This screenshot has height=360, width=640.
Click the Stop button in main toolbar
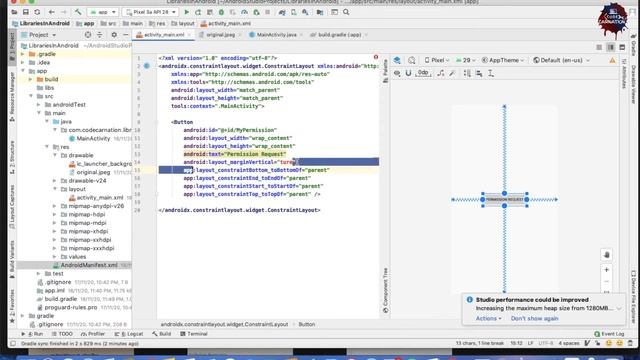coord(268,12)
